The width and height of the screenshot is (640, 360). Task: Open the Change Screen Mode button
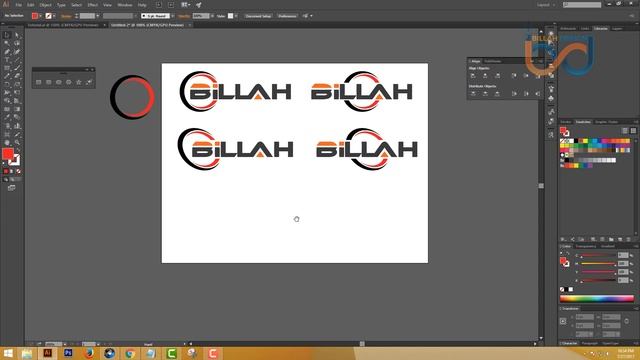click(11, 188)
